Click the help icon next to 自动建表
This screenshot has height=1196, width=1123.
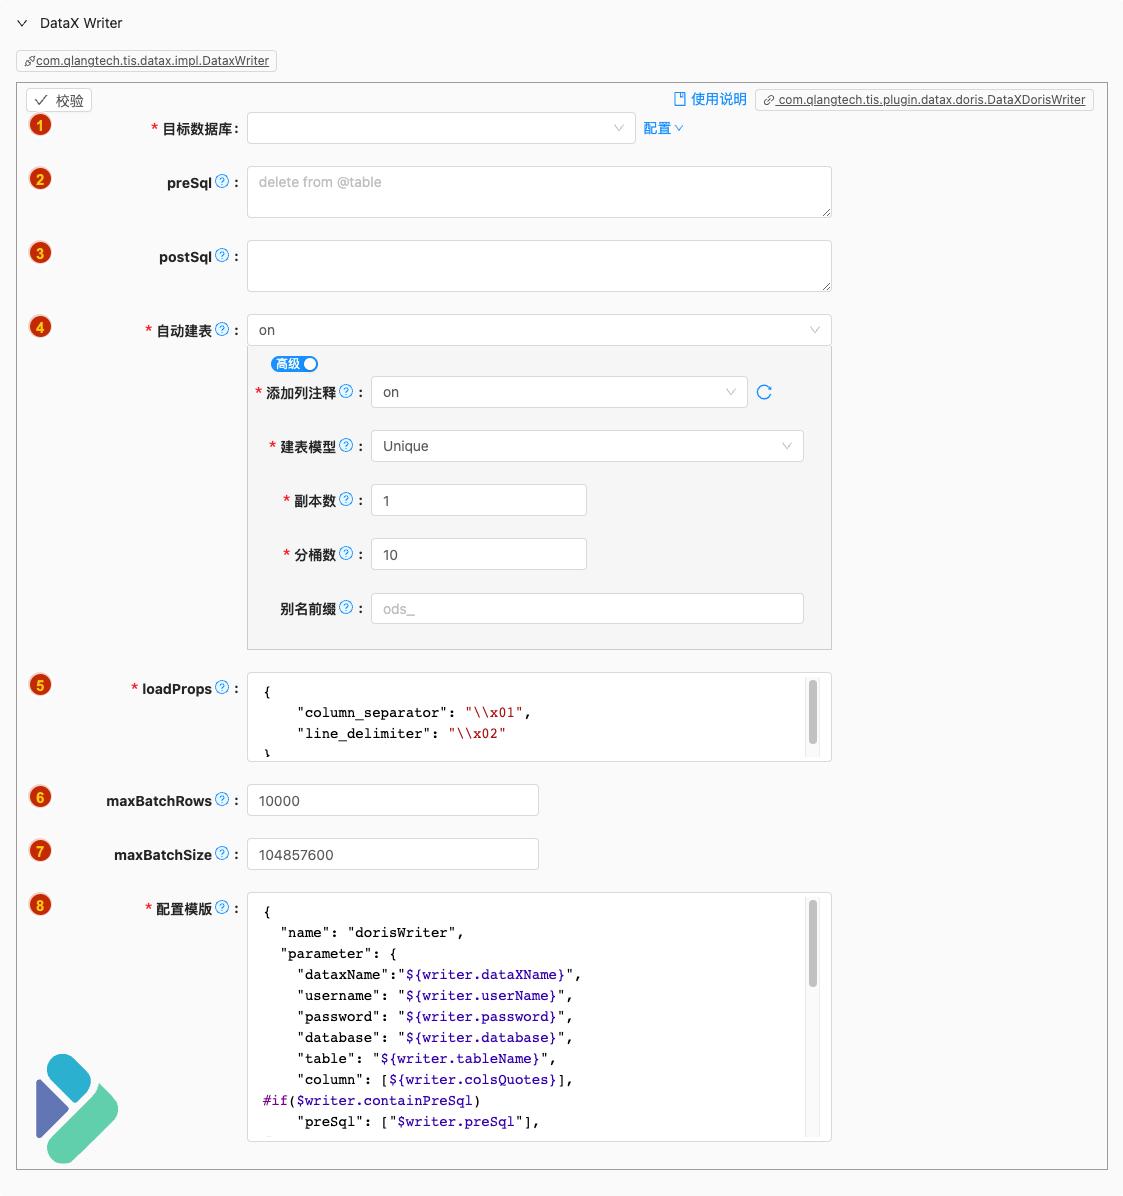[222, 329]
